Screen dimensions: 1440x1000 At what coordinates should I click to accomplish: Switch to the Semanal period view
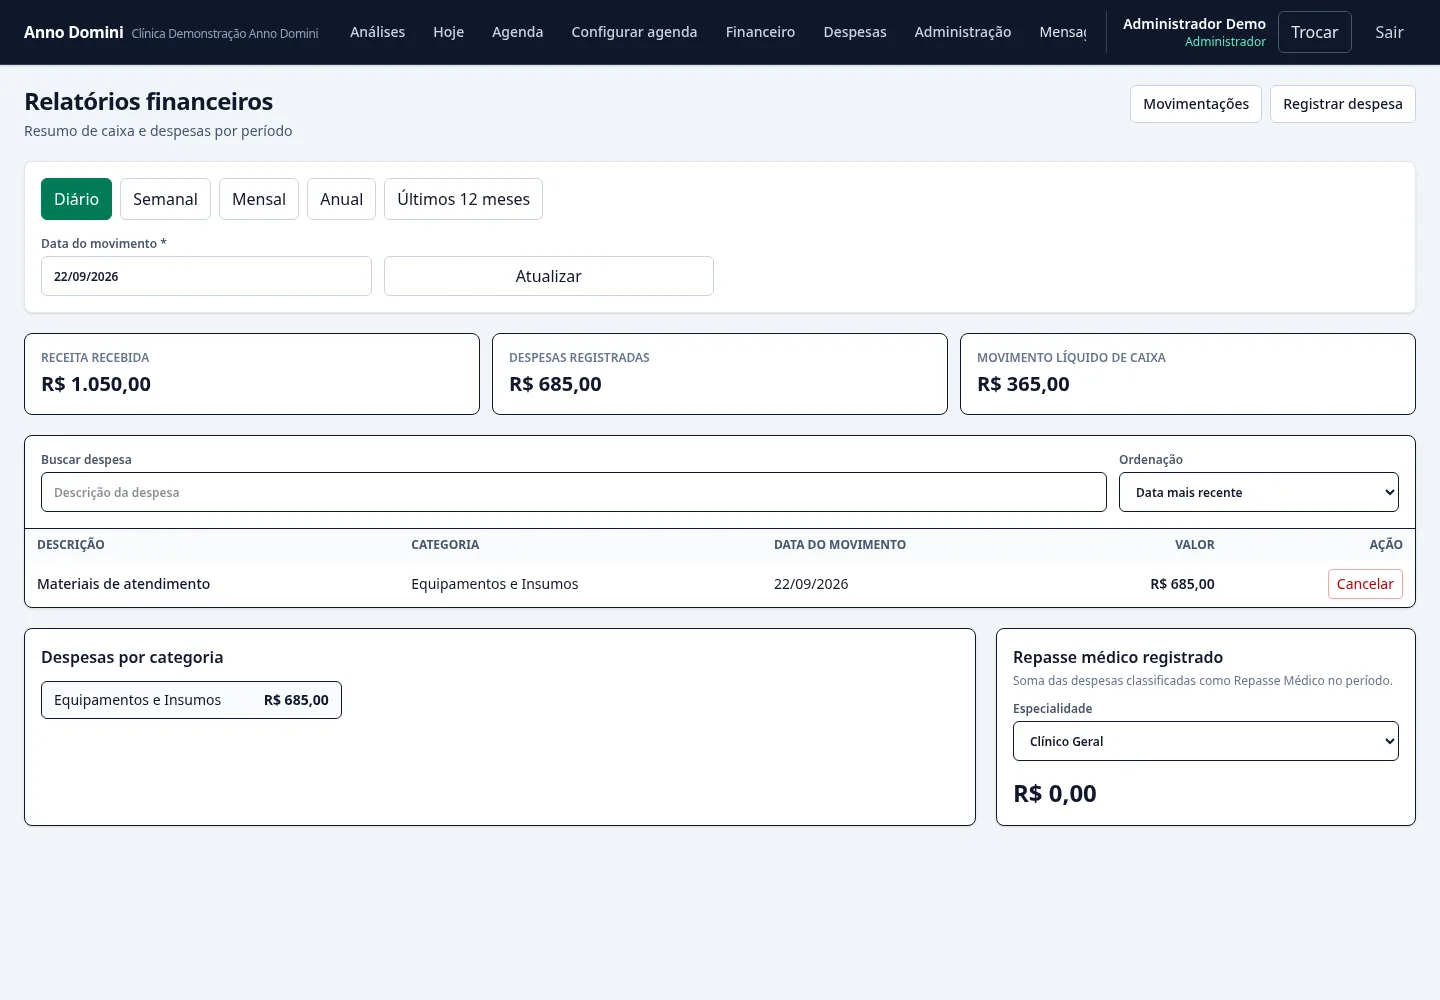(165, 199)
